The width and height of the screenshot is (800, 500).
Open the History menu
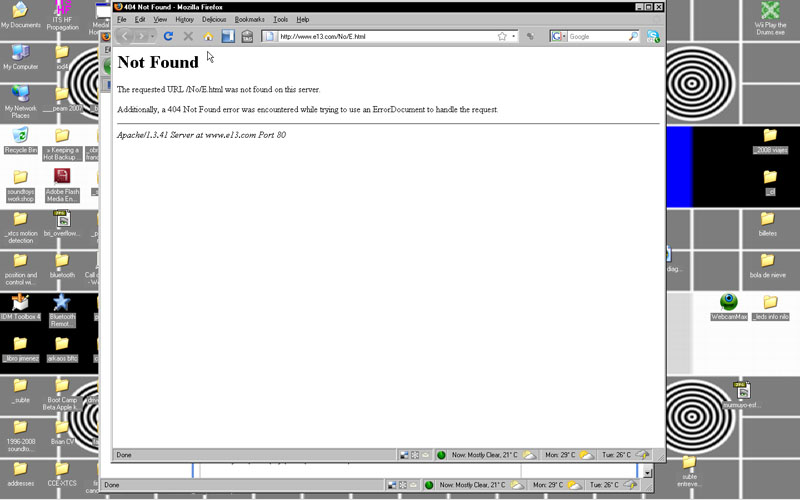[x=184, y=19]
